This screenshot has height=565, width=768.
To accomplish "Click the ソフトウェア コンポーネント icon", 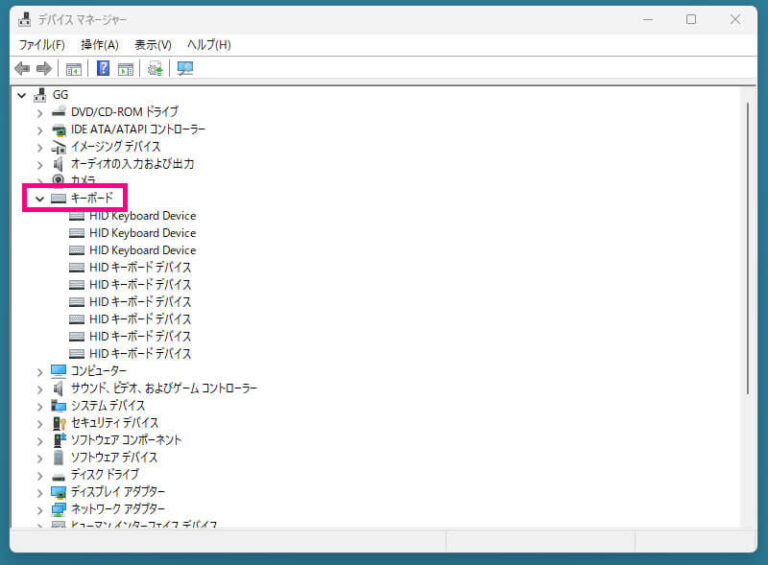I will coord(59,440).
